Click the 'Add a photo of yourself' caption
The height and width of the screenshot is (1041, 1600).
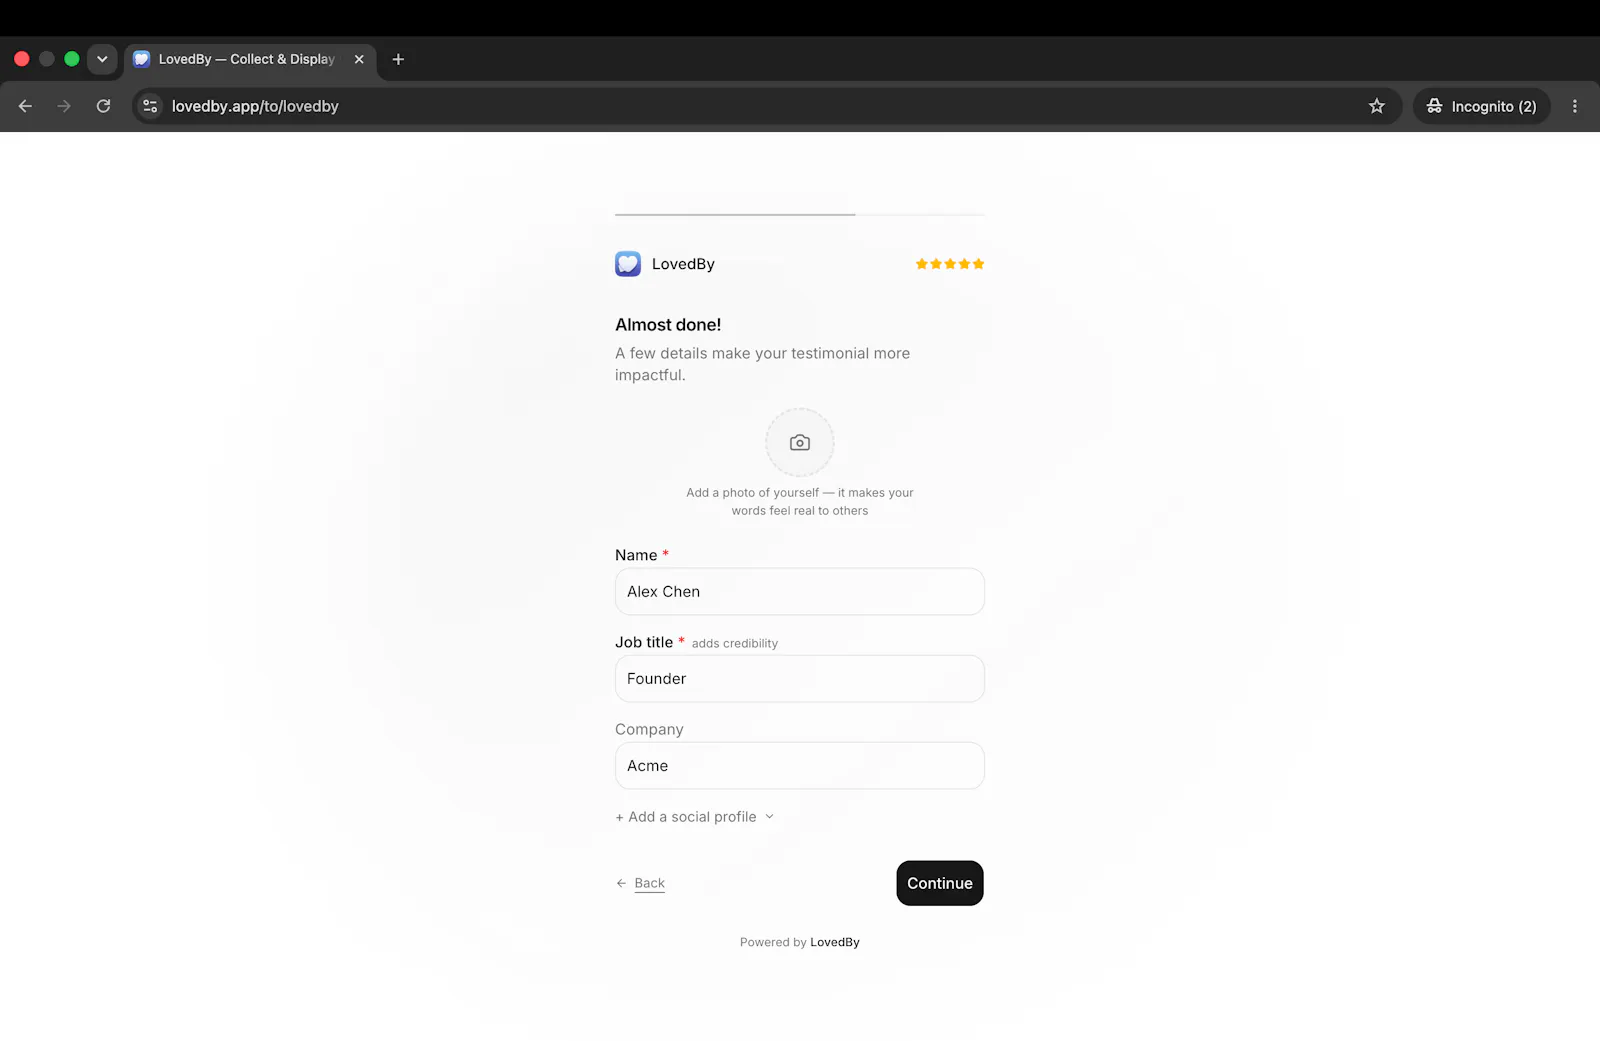tap(800, 502)
